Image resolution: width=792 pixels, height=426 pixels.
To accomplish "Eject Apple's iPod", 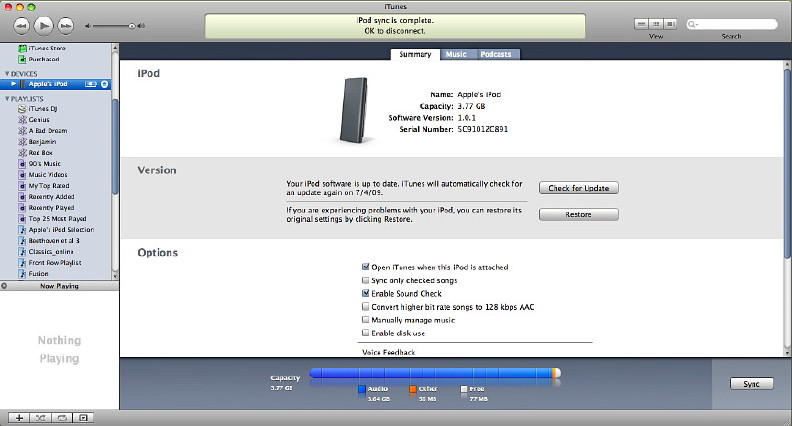I will point(105,84).
